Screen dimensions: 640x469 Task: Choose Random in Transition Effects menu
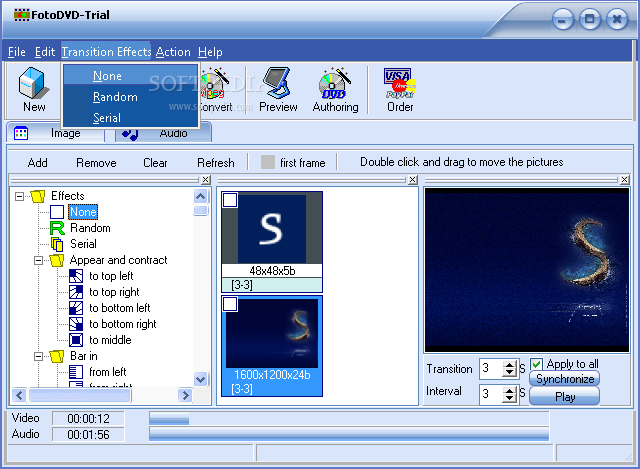point(131,97)
